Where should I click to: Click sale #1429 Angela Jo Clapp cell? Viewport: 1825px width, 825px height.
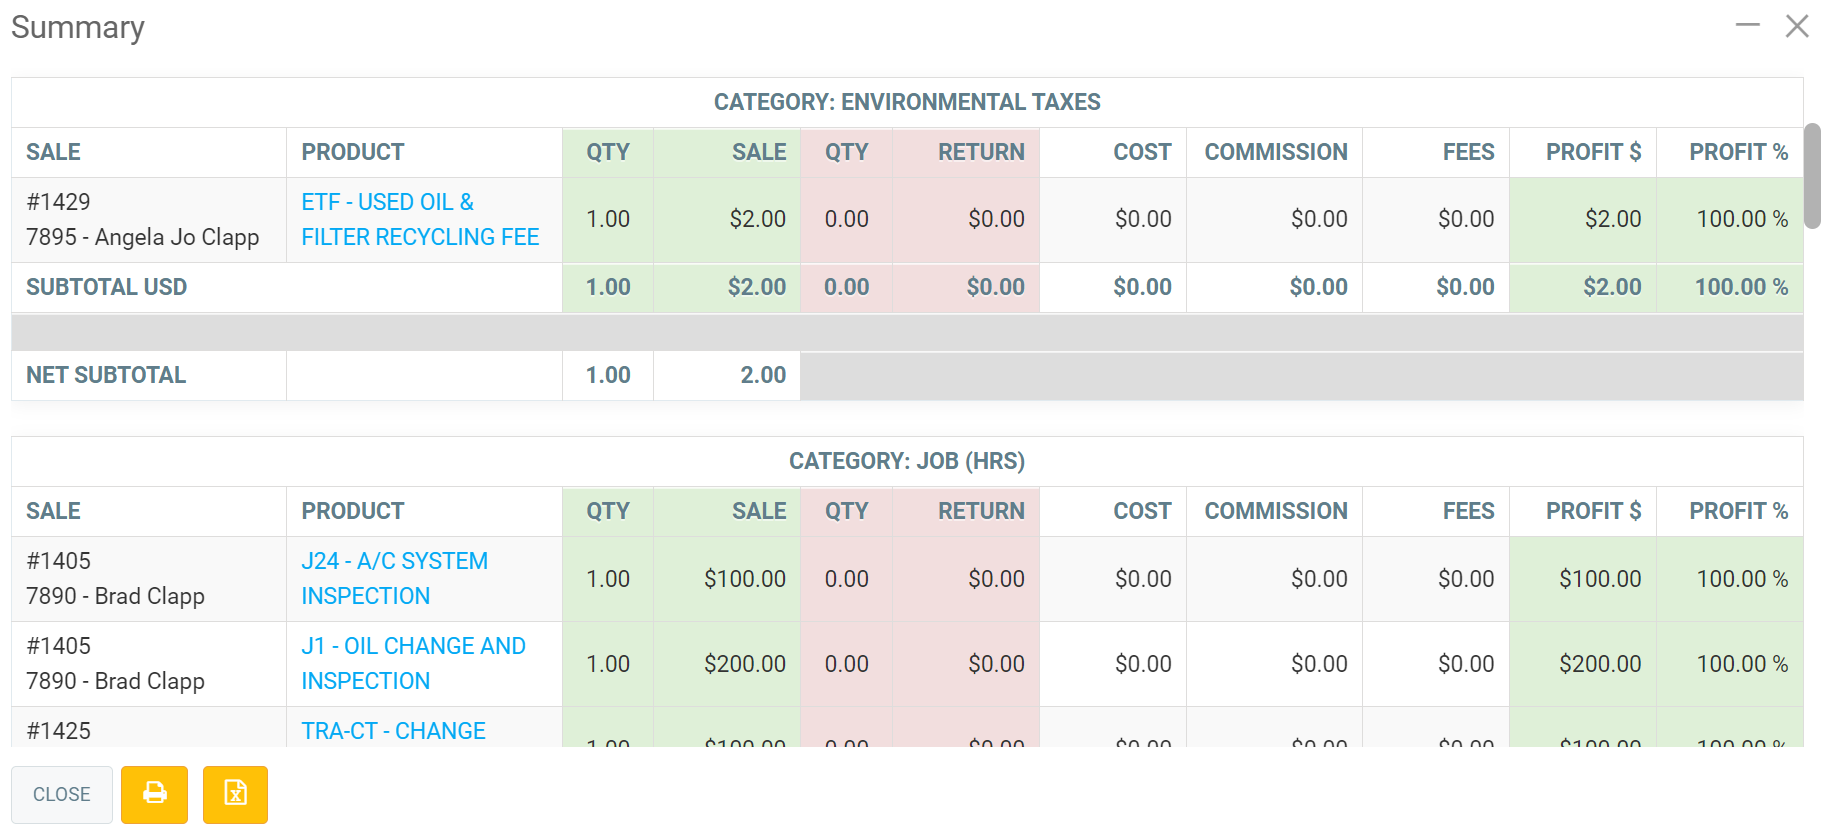(142, 219)
